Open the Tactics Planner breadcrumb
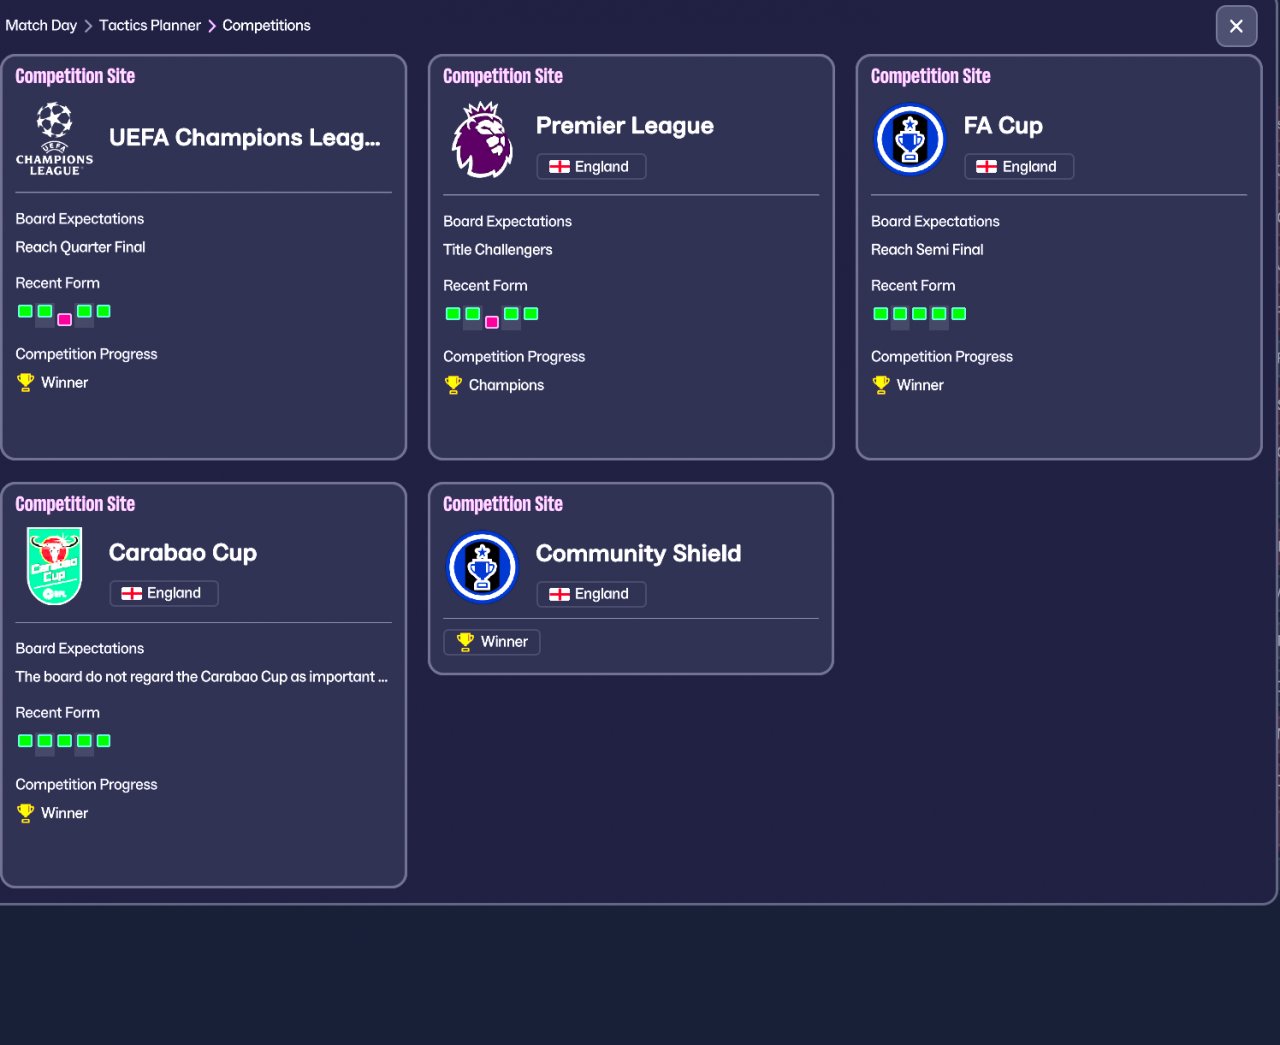The image size is (1280, 1045). 150,25
